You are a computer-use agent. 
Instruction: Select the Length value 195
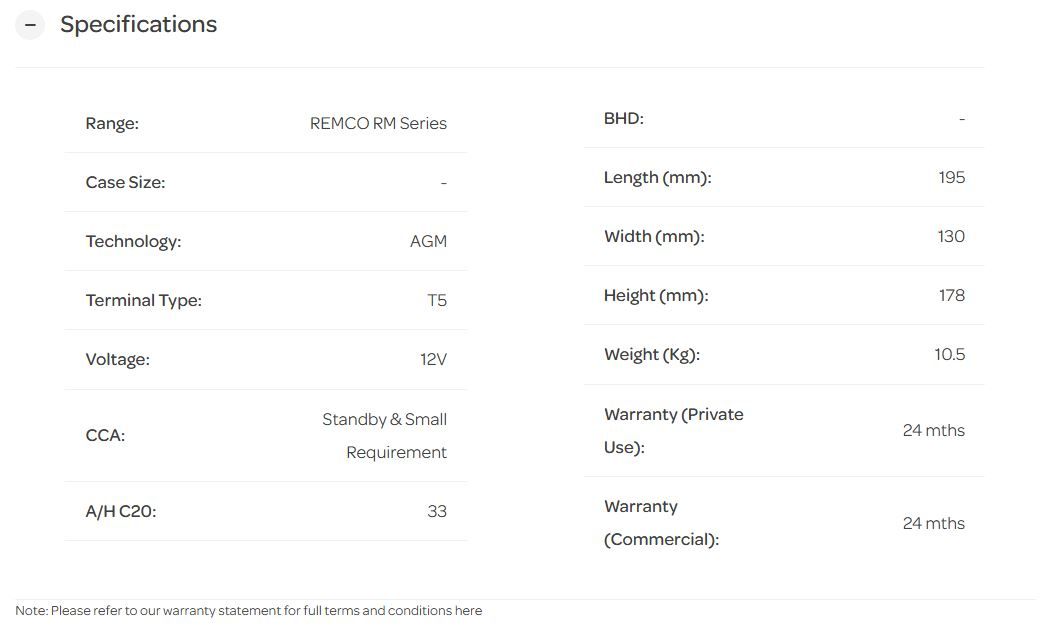click(x=951, y=178)
